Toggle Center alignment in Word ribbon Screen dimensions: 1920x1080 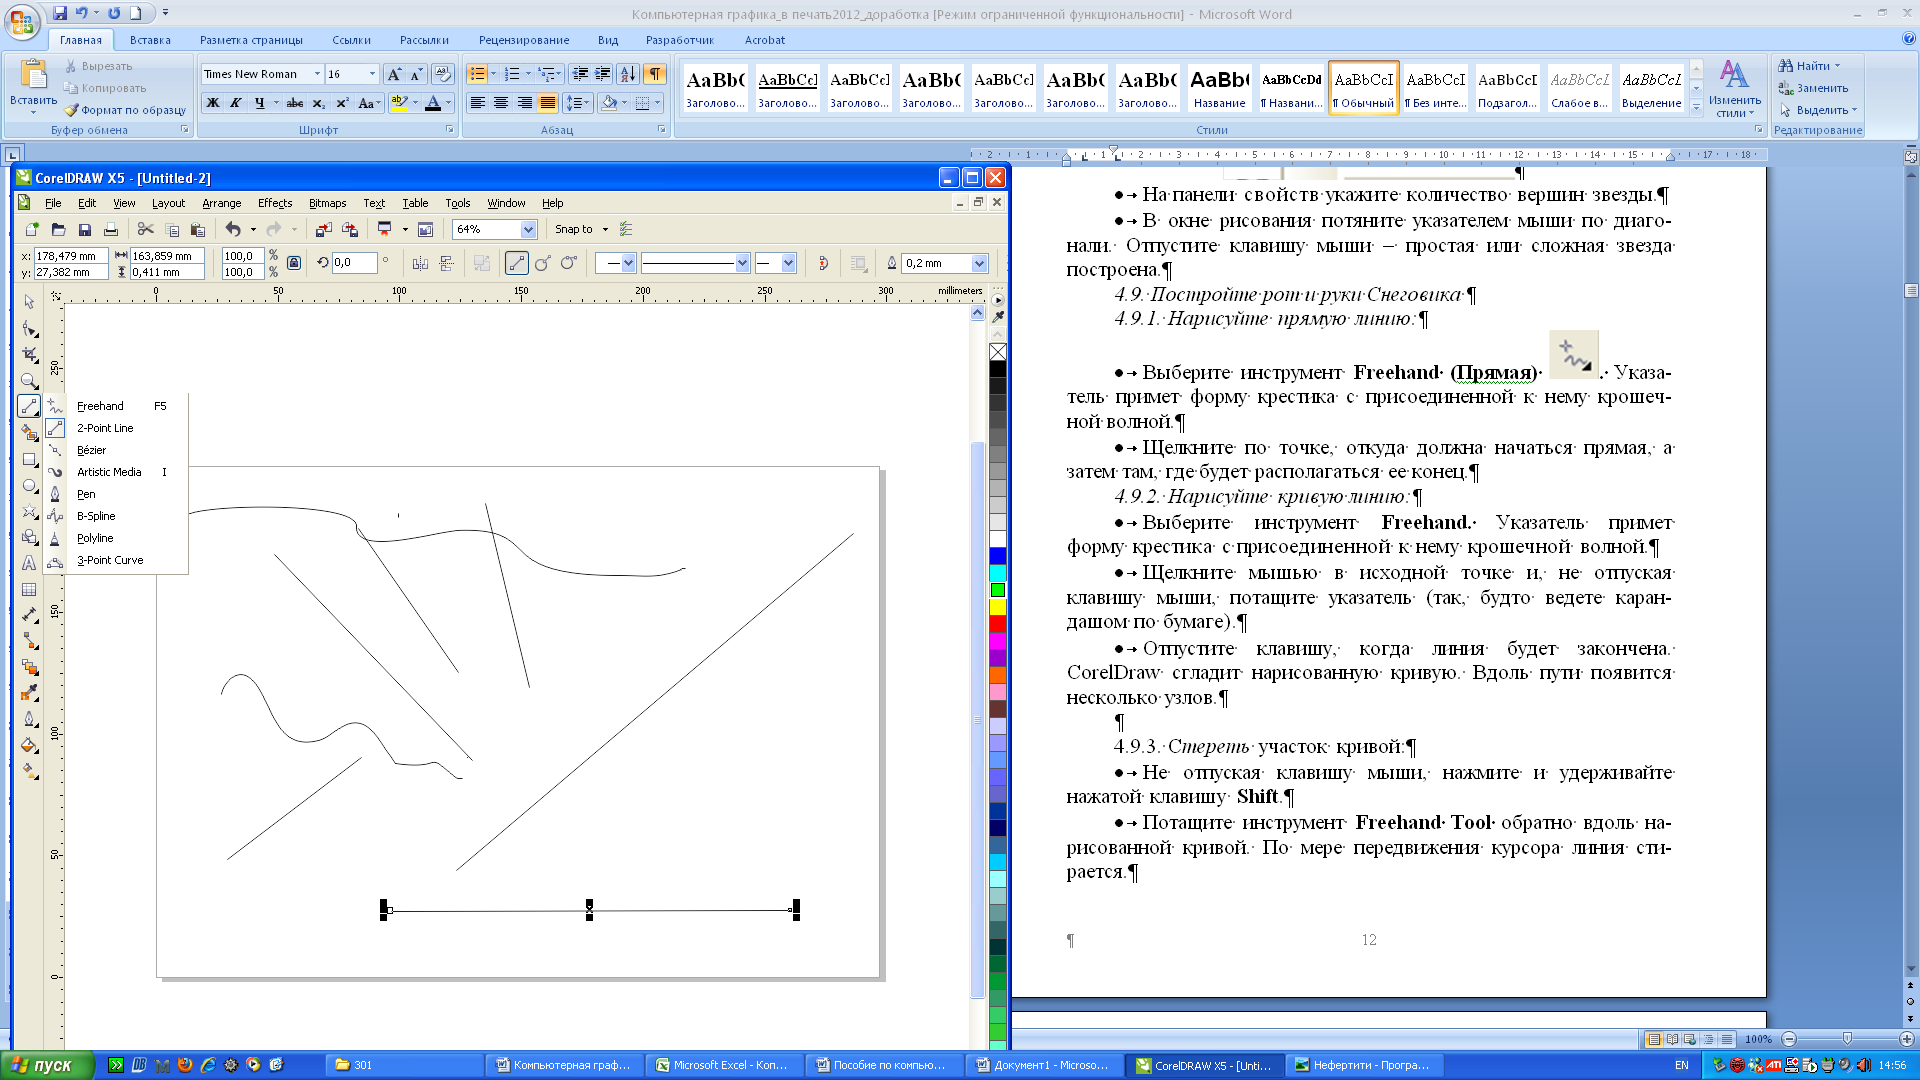click(x=501, y=103)
